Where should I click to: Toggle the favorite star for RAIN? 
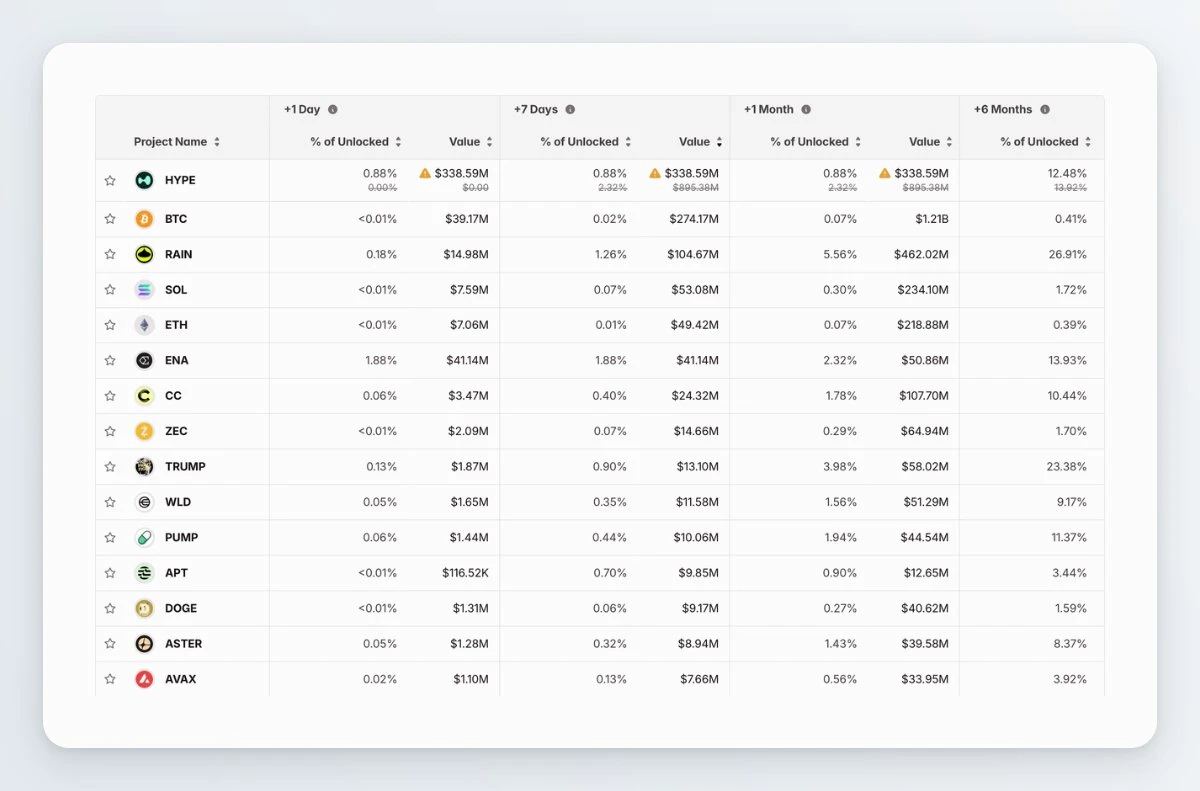pos(110,254)
